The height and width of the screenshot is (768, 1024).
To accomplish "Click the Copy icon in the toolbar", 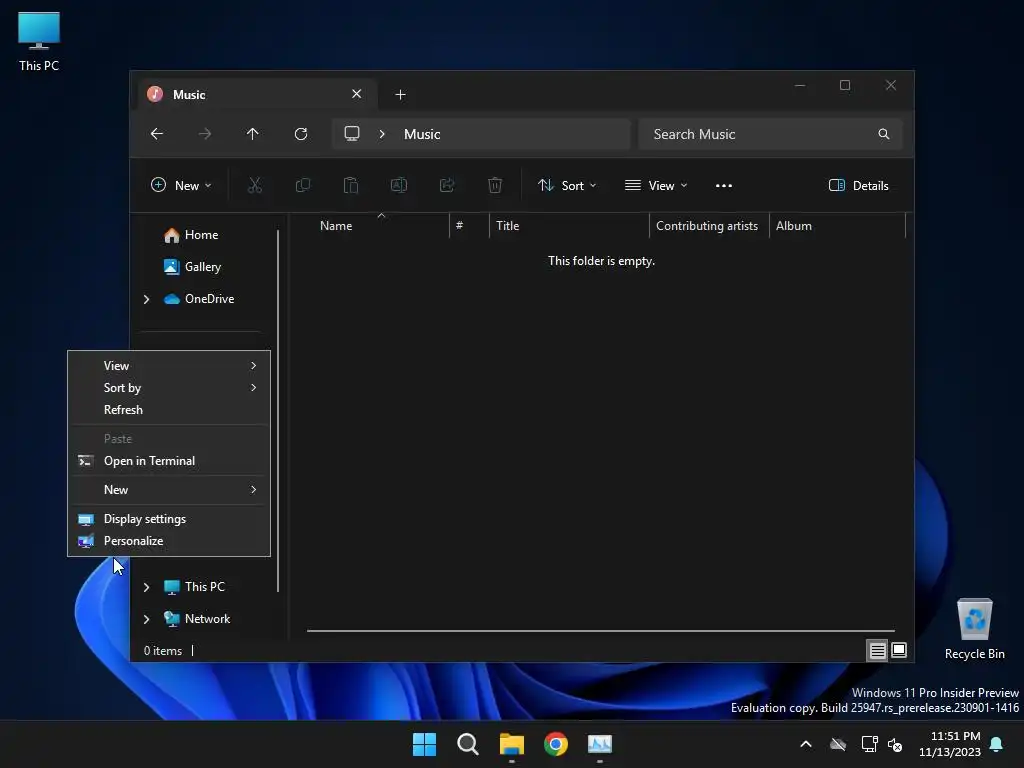I will click(303, 185).
